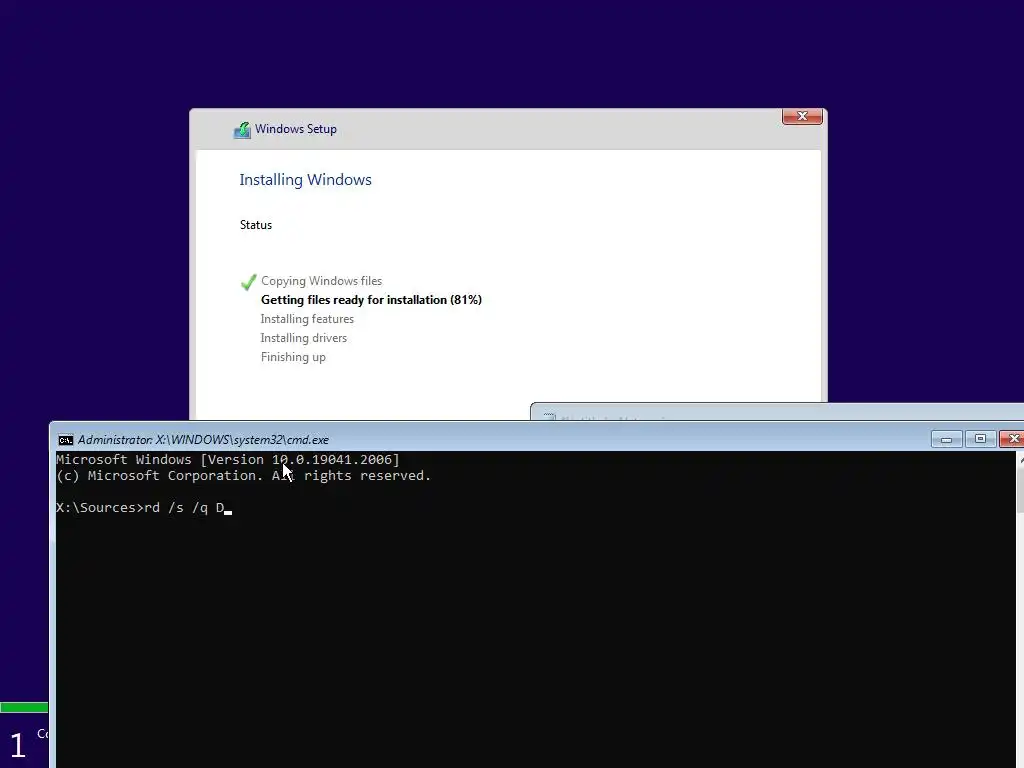Viewport: 1024px width, 768px height.
Task: Click the 'Installing drivers' status line
Action: (304, 338)
